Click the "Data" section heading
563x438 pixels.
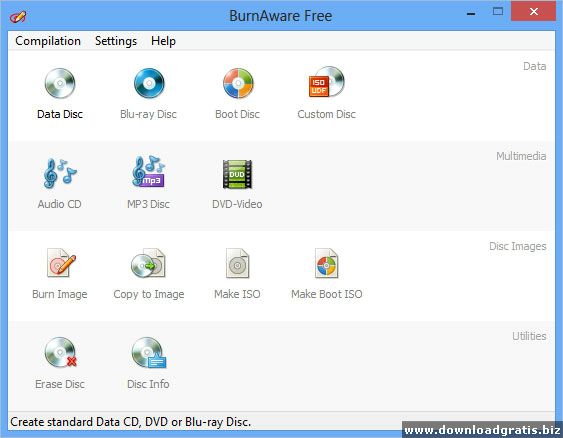pyautogui.click(x=535, y=66)
